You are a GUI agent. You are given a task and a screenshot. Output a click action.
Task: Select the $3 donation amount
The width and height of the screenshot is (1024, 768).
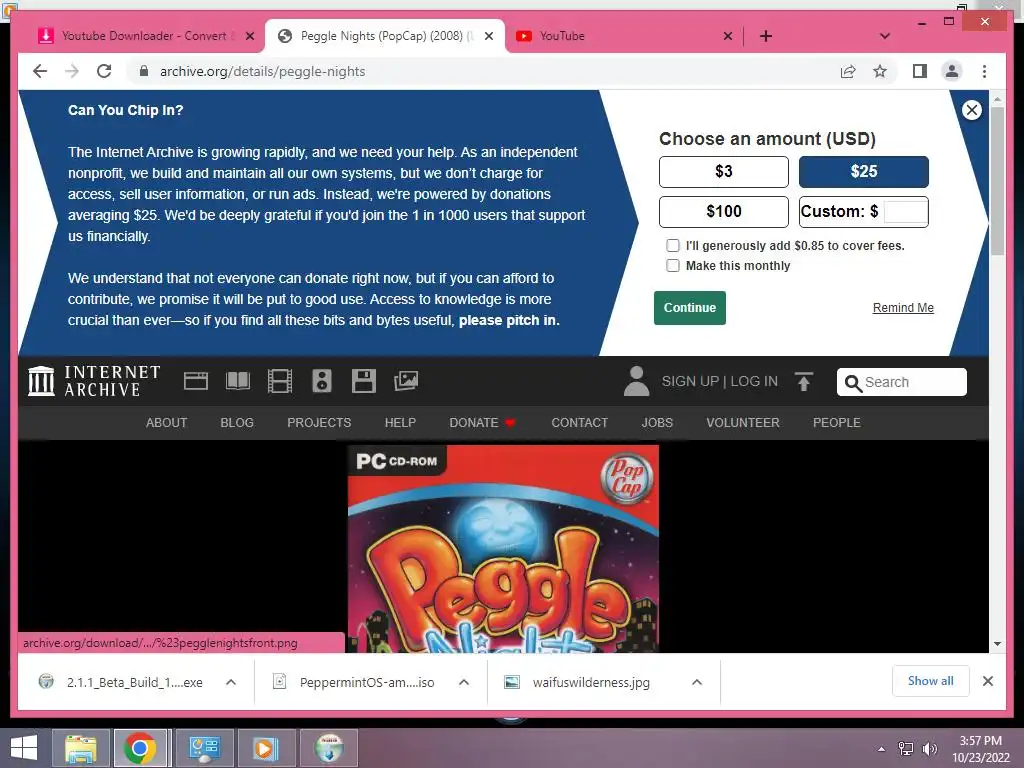[x=724, y=172]
